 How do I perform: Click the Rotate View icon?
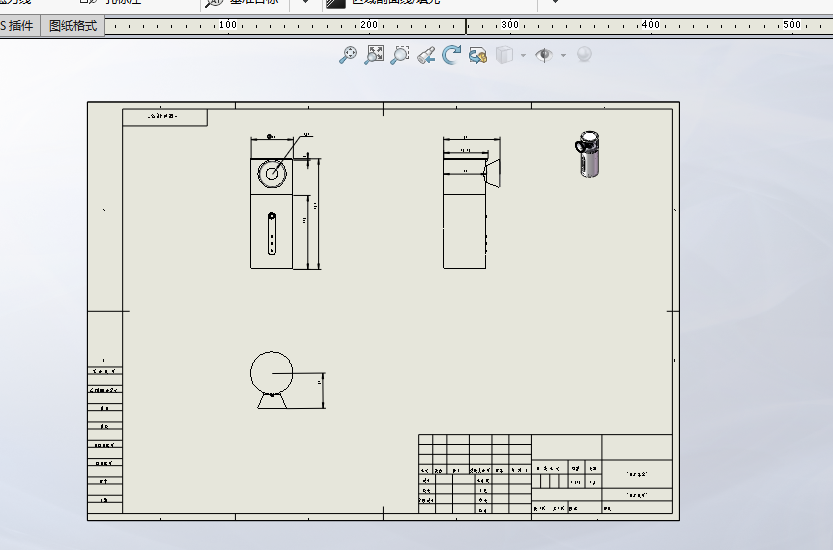452,55
